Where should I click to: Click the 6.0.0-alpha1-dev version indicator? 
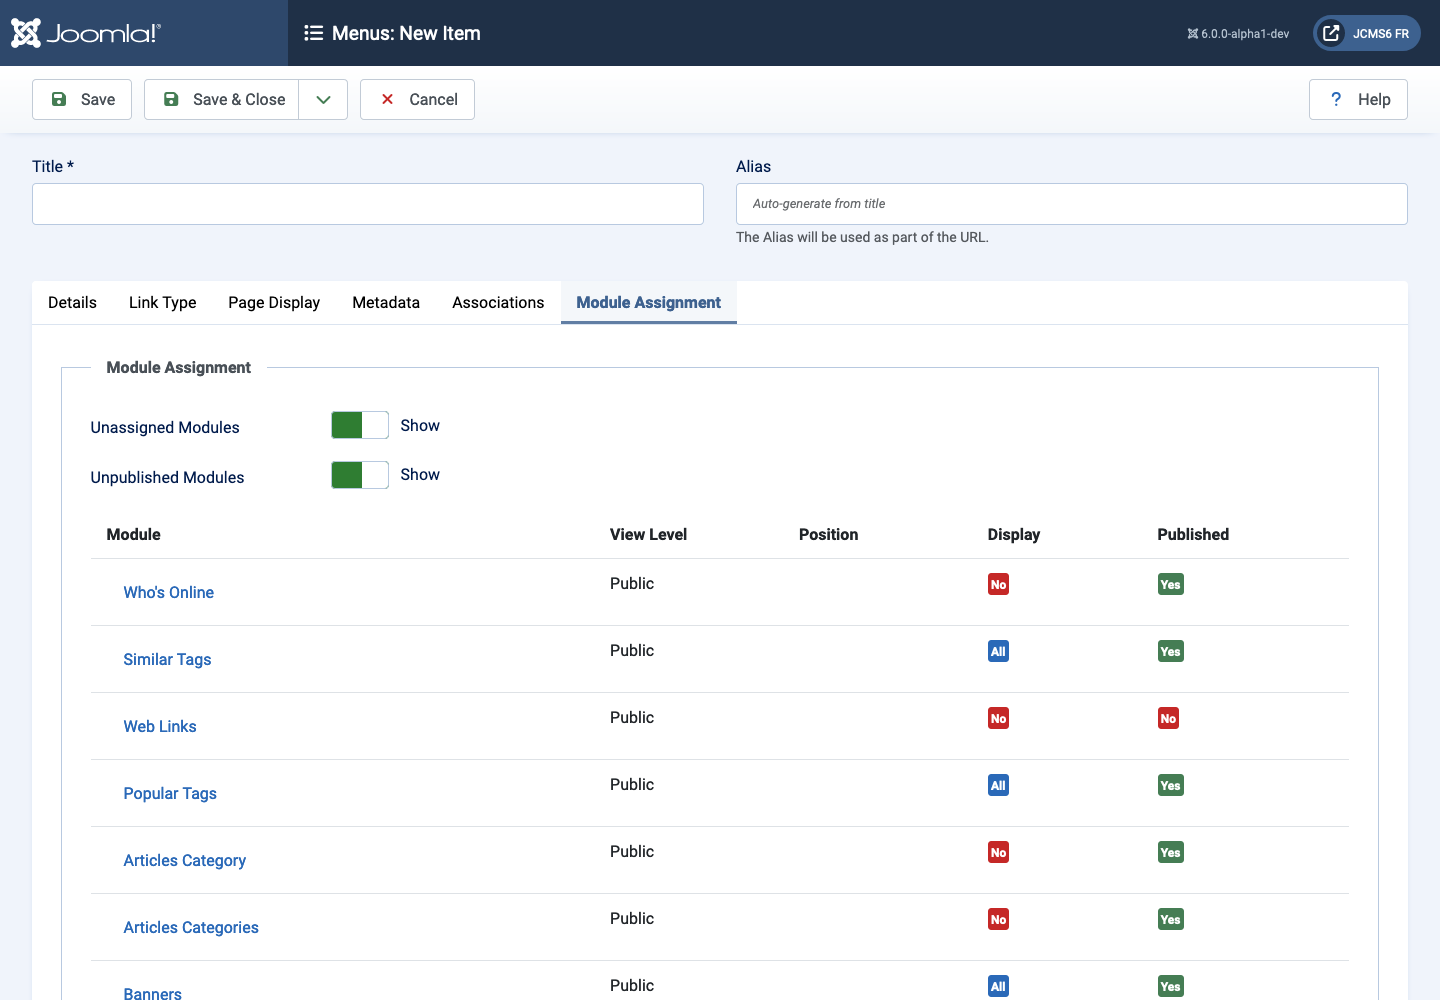pyautogui.click(x=1238, y=34)
